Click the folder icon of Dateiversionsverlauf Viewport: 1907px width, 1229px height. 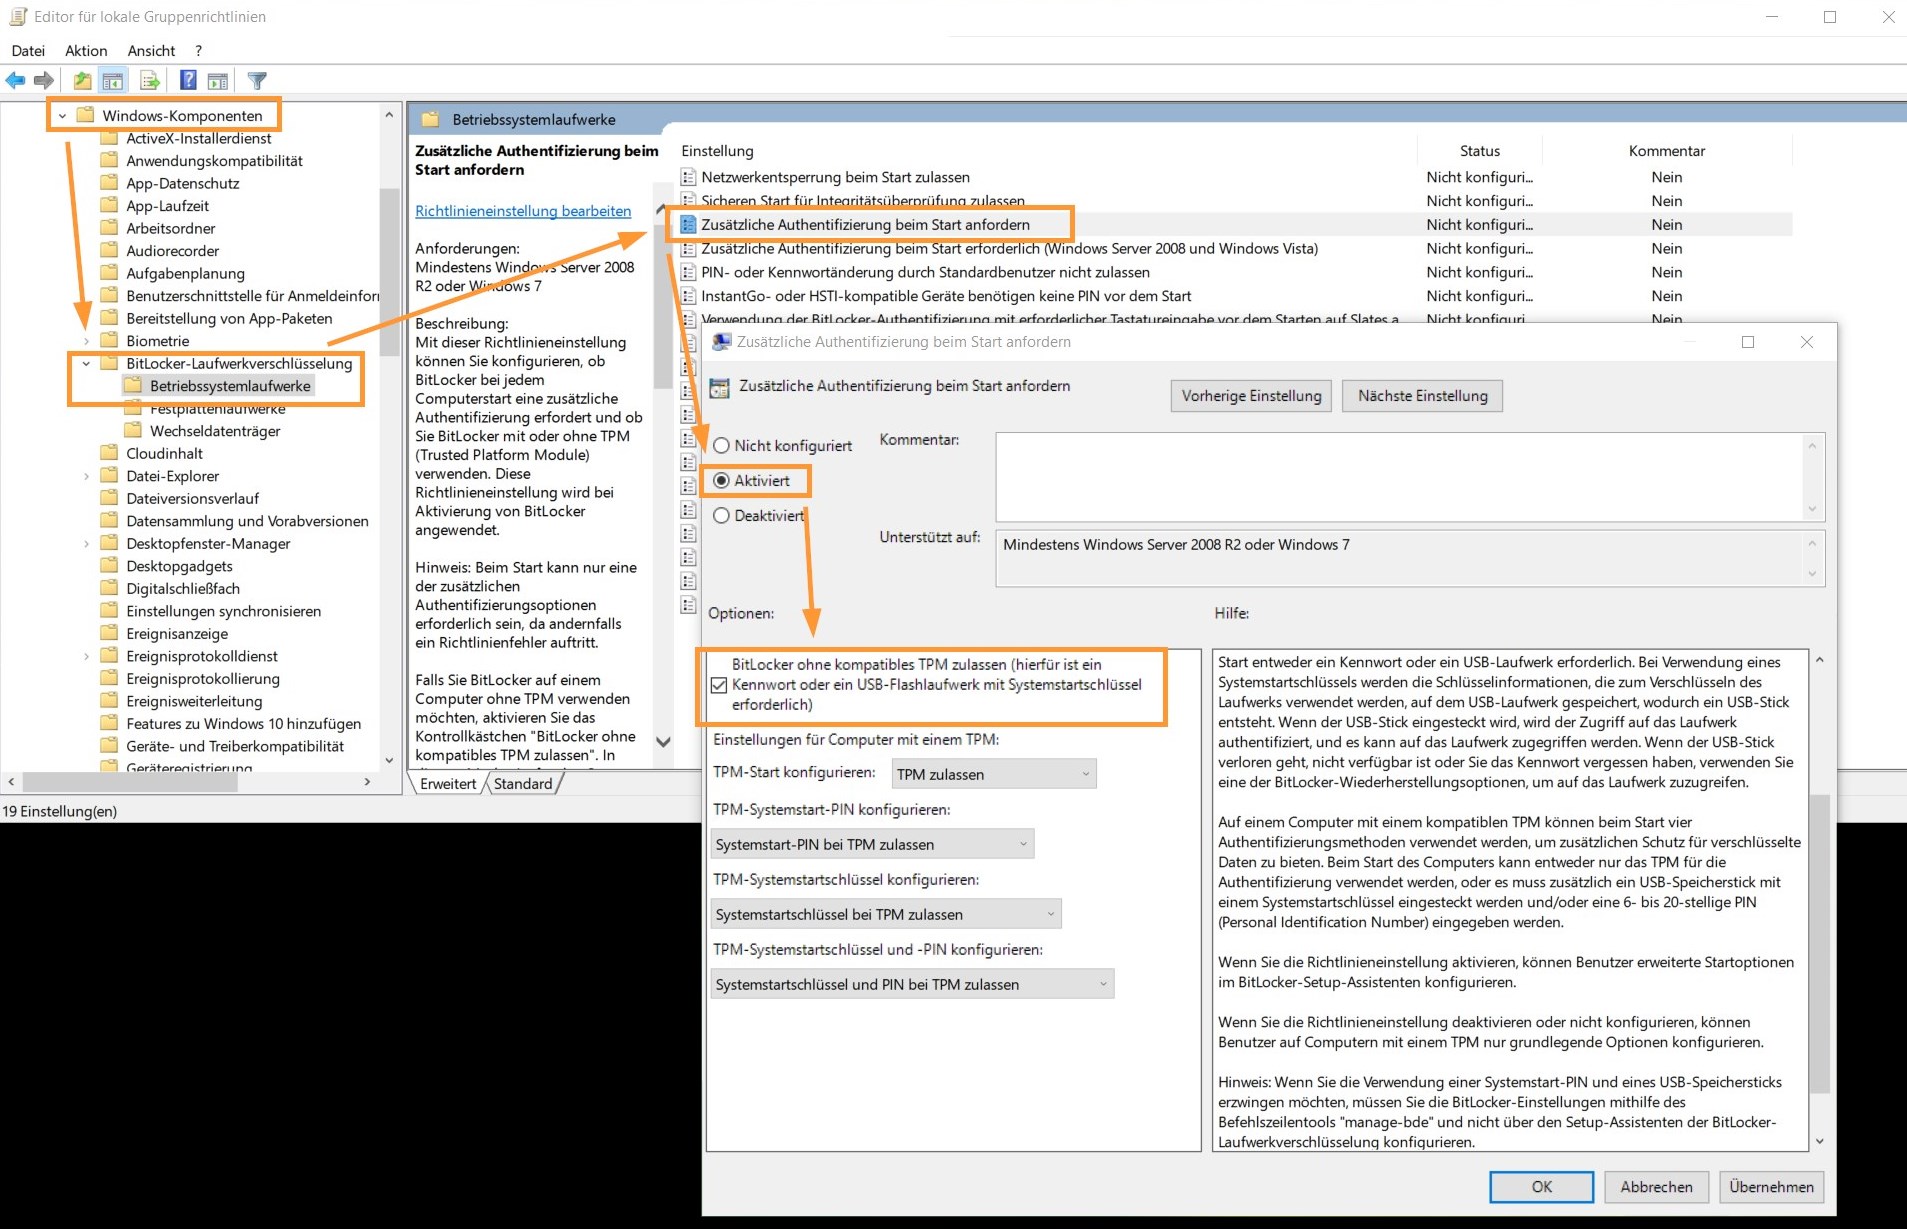[x=110, y=498]
